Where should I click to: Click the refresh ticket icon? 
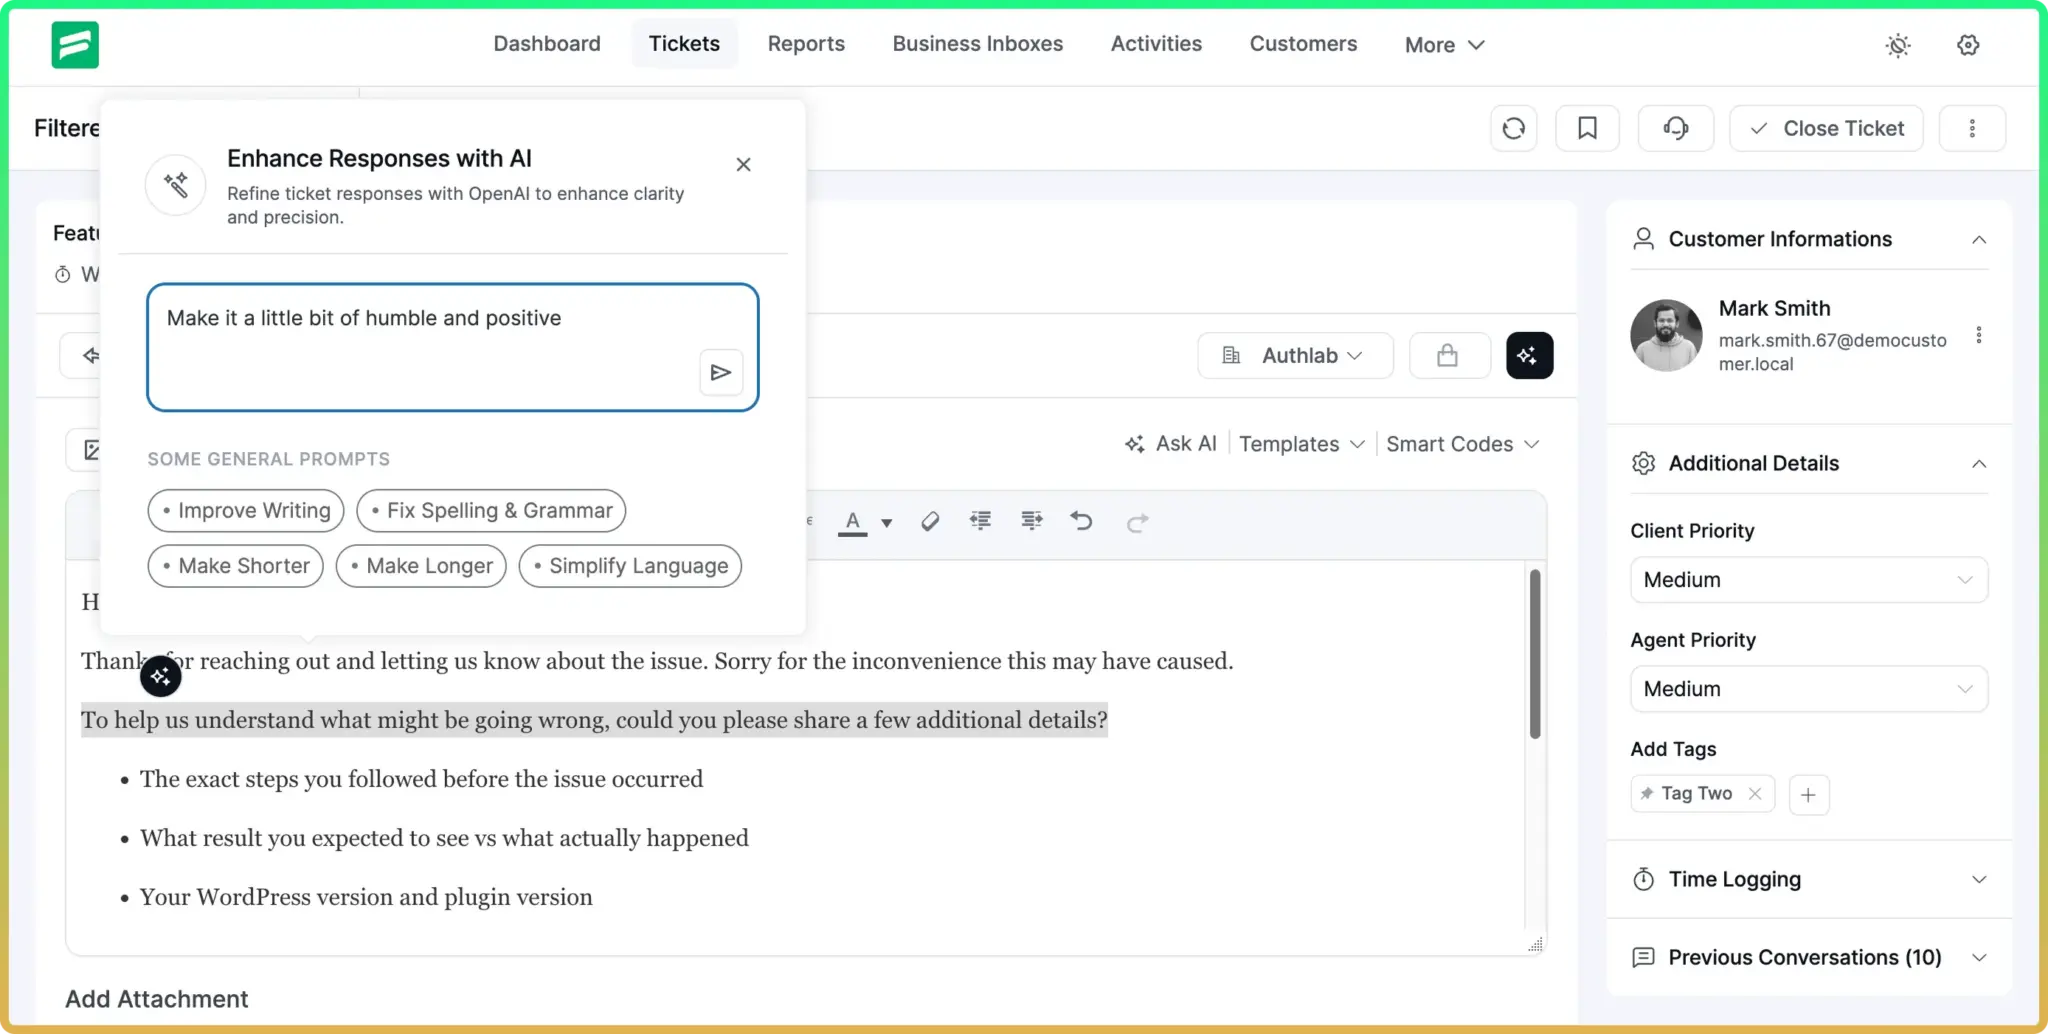click(1513, 128)
